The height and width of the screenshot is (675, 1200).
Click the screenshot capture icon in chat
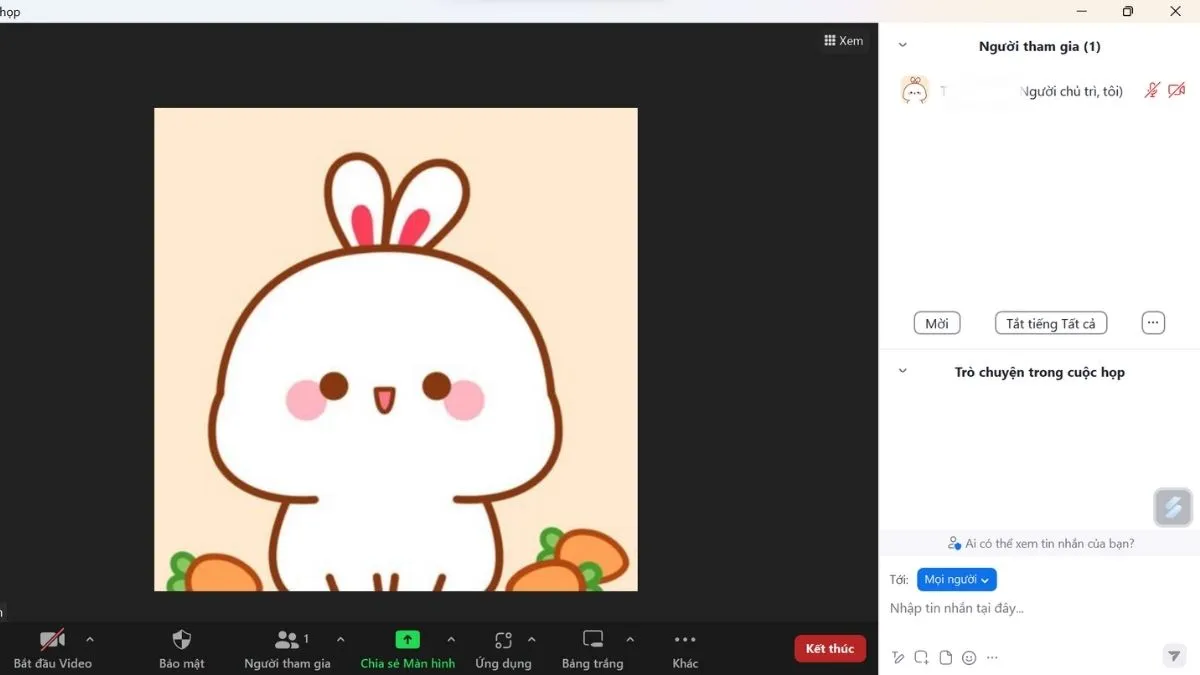point(921,657)
